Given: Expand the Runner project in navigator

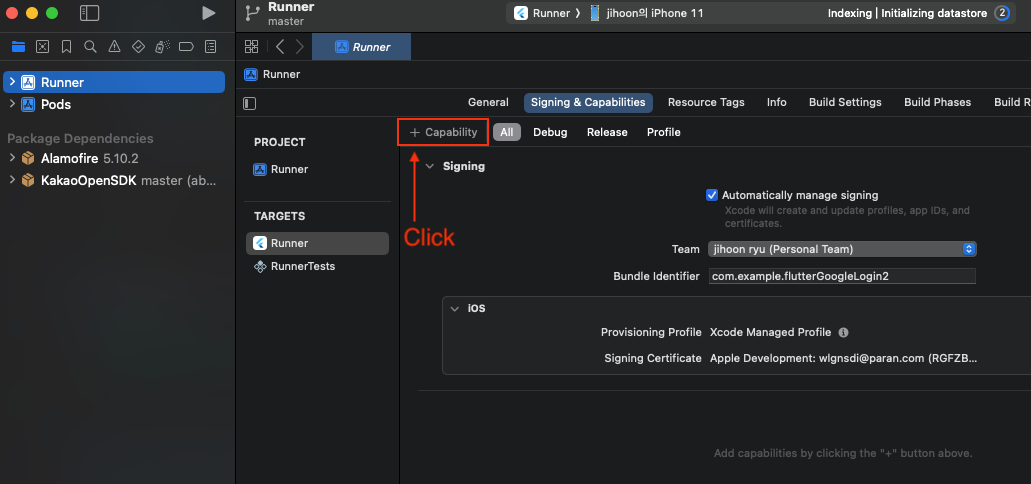Looking at the screenshot, I should click(x=12, y=82).
